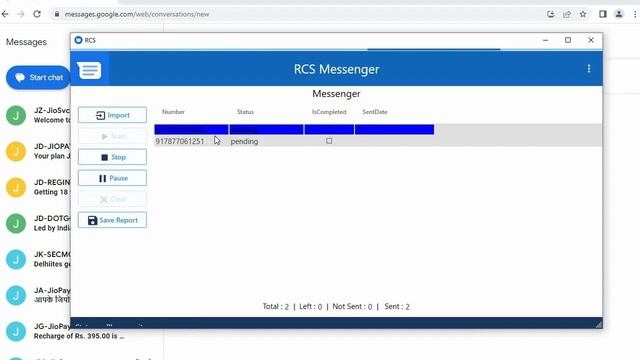Viewport: 640px width, 360px height.
Task: Maximize the RCS window
Action: (x=568, y=40)
